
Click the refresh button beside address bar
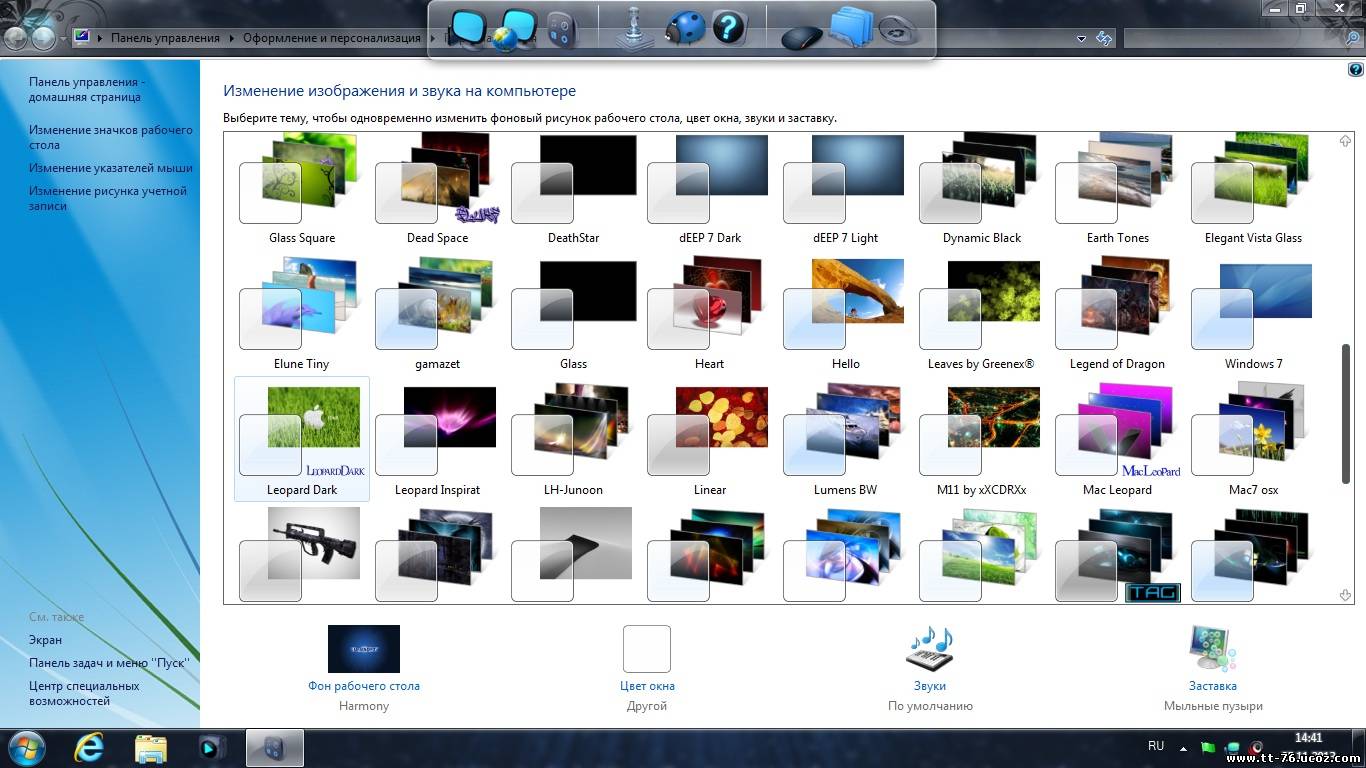click(x=1104, y=38)
